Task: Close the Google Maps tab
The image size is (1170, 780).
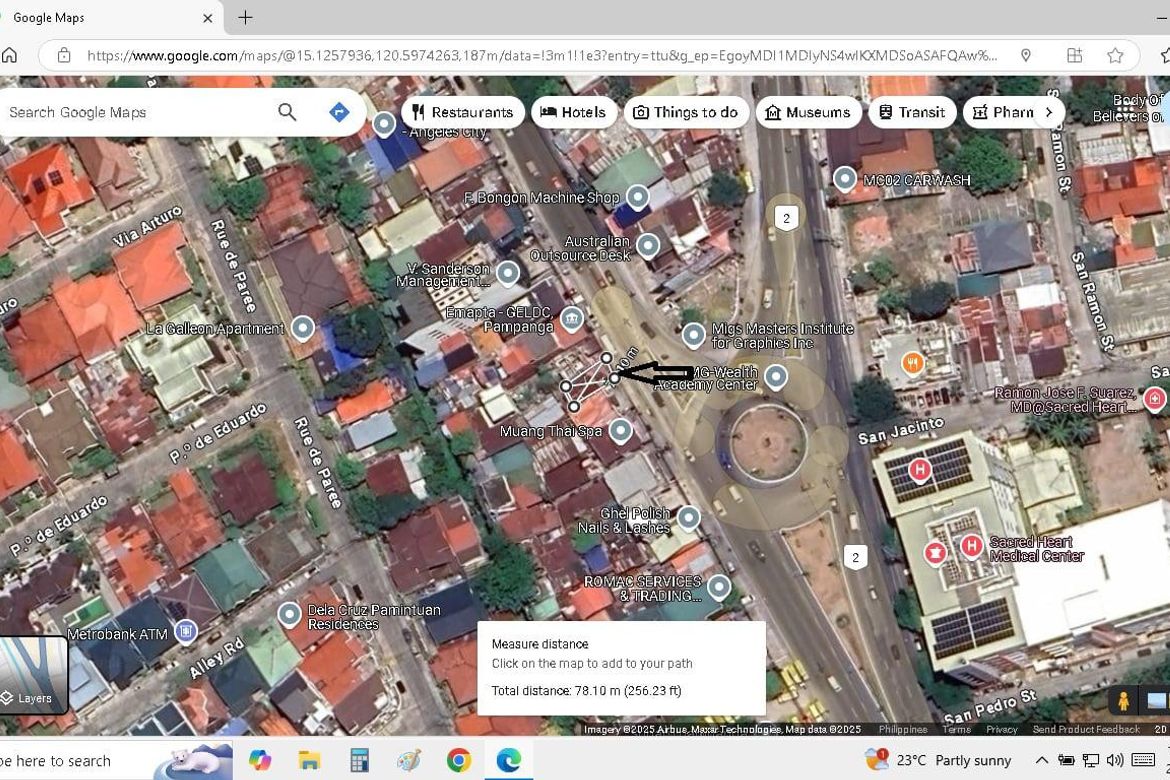Action: click(x=208, y=18)
